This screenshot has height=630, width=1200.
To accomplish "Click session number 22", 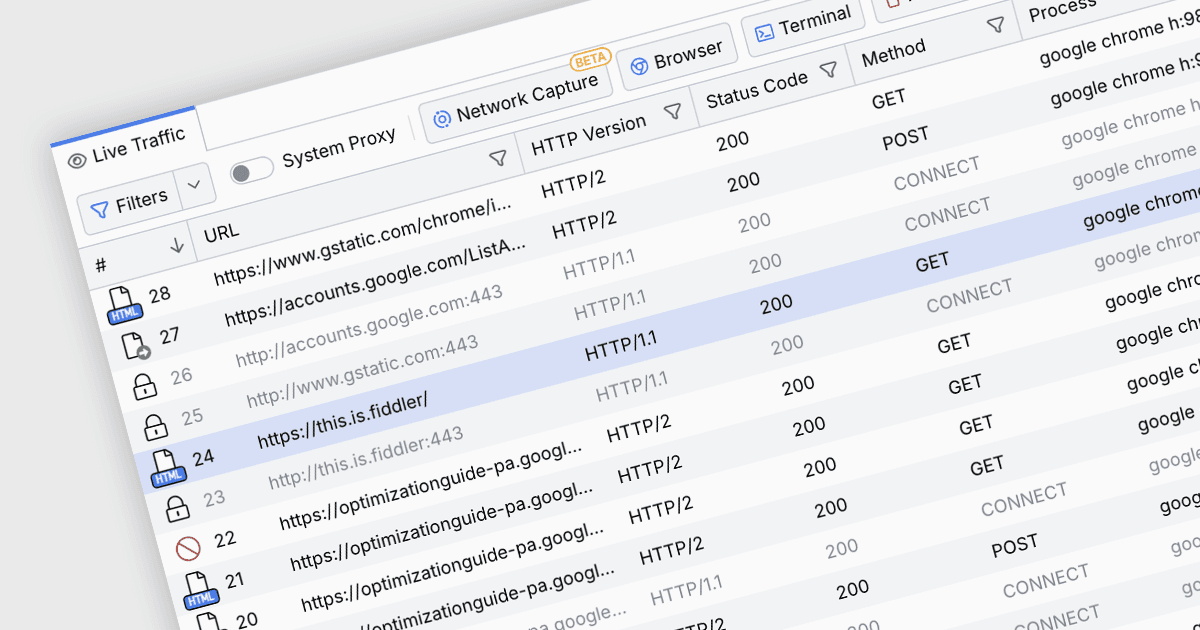I will 225,539.
